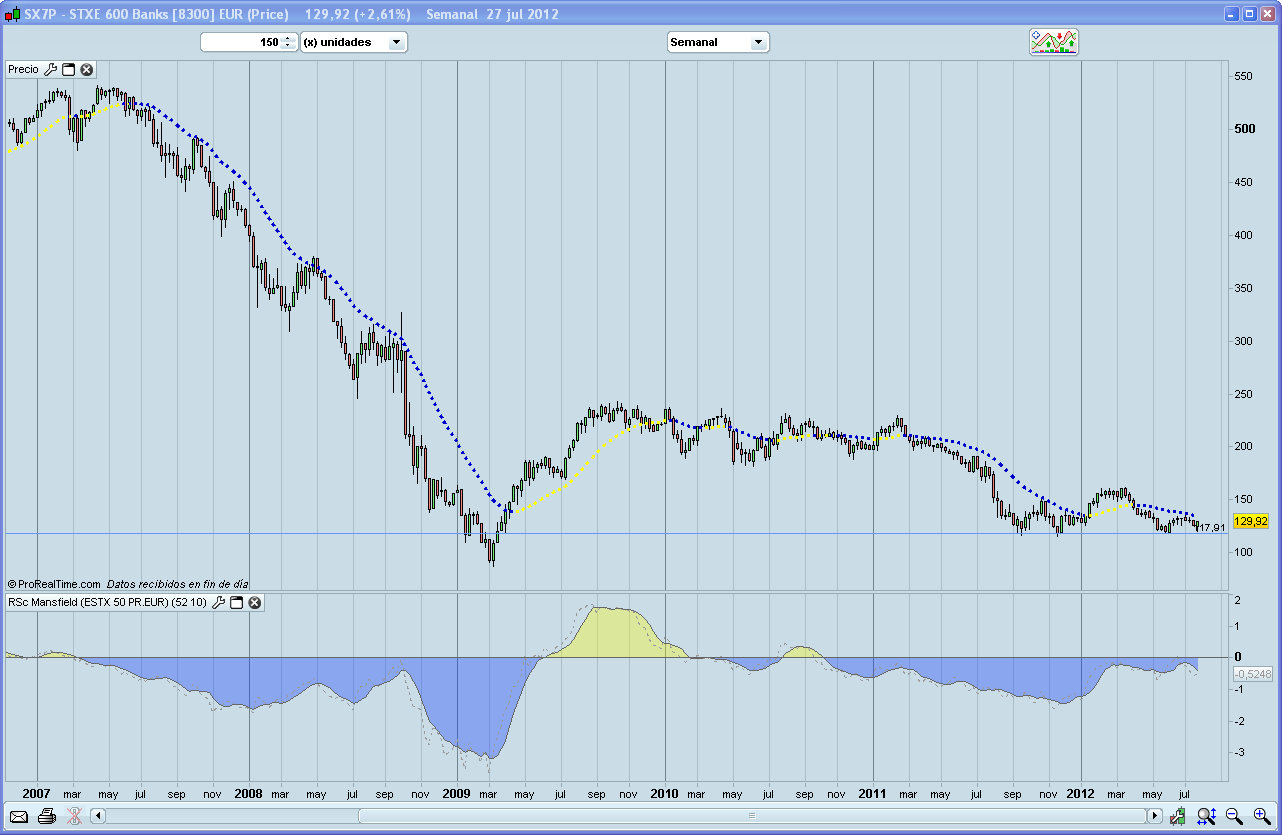Click the horizontal zoom fit magnifier icon
The image size is (1282, 835).
(1206, 816)
